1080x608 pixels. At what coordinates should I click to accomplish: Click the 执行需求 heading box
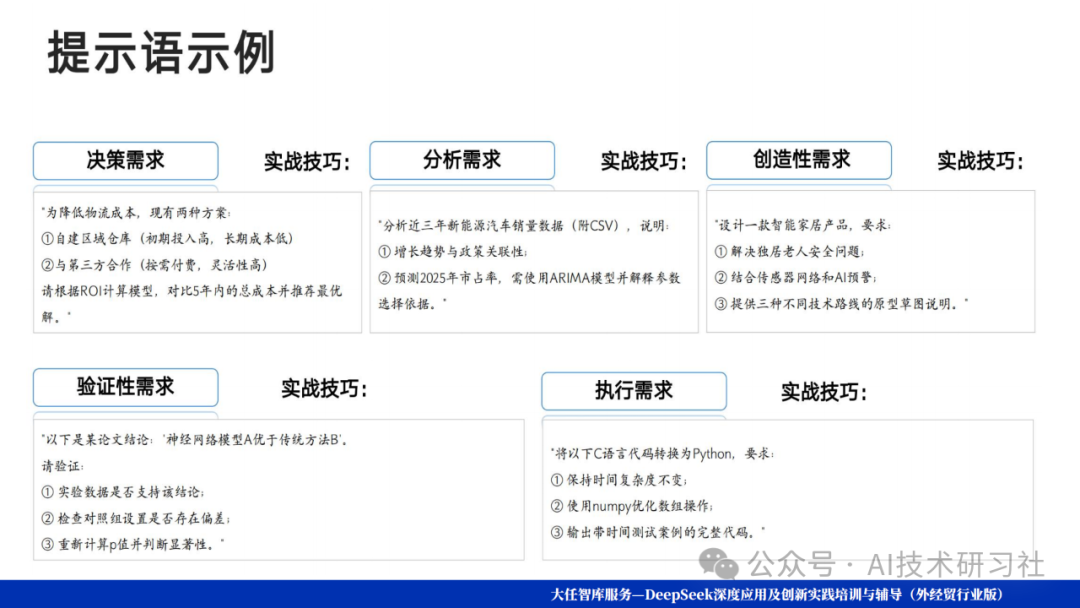click(x=634, y=391)
